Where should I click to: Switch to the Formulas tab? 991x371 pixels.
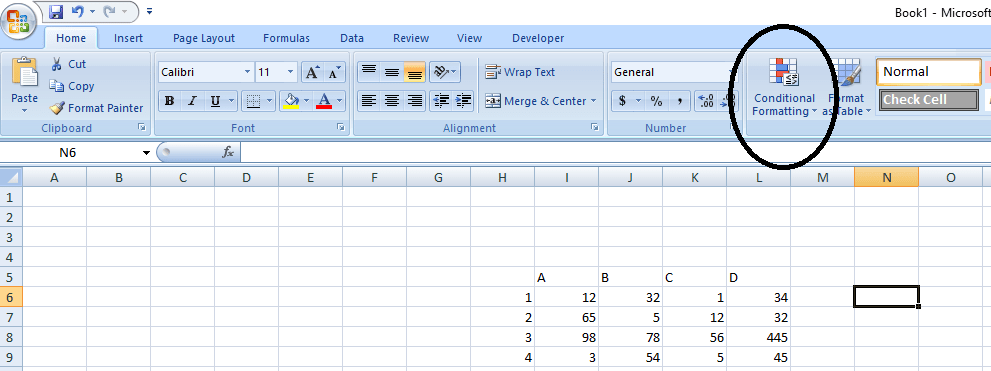286,39
